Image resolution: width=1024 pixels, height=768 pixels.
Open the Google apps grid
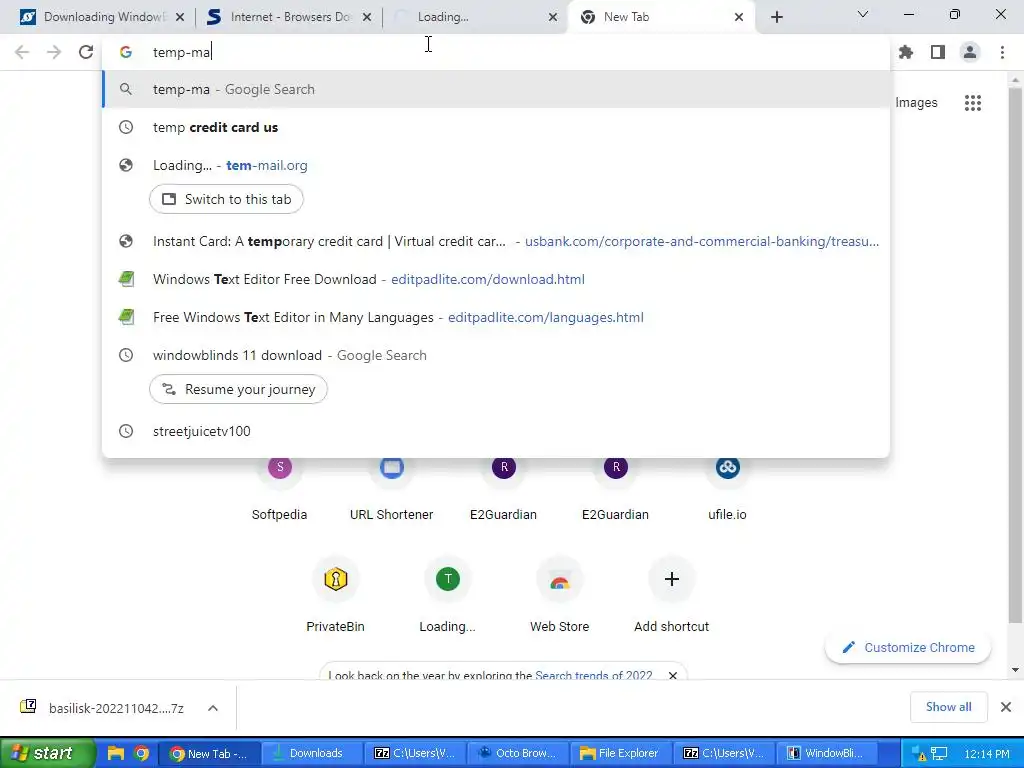click(972, 103)
